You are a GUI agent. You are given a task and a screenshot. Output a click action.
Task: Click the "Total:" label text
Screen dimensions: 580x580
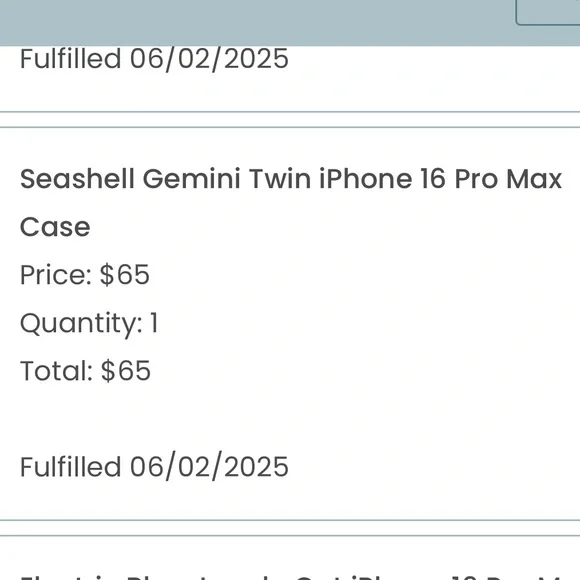click(x=56, y=371)
